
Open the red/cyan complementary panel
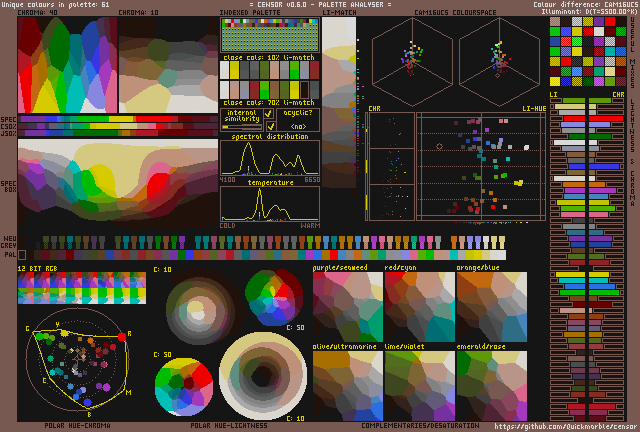(420, 307)
